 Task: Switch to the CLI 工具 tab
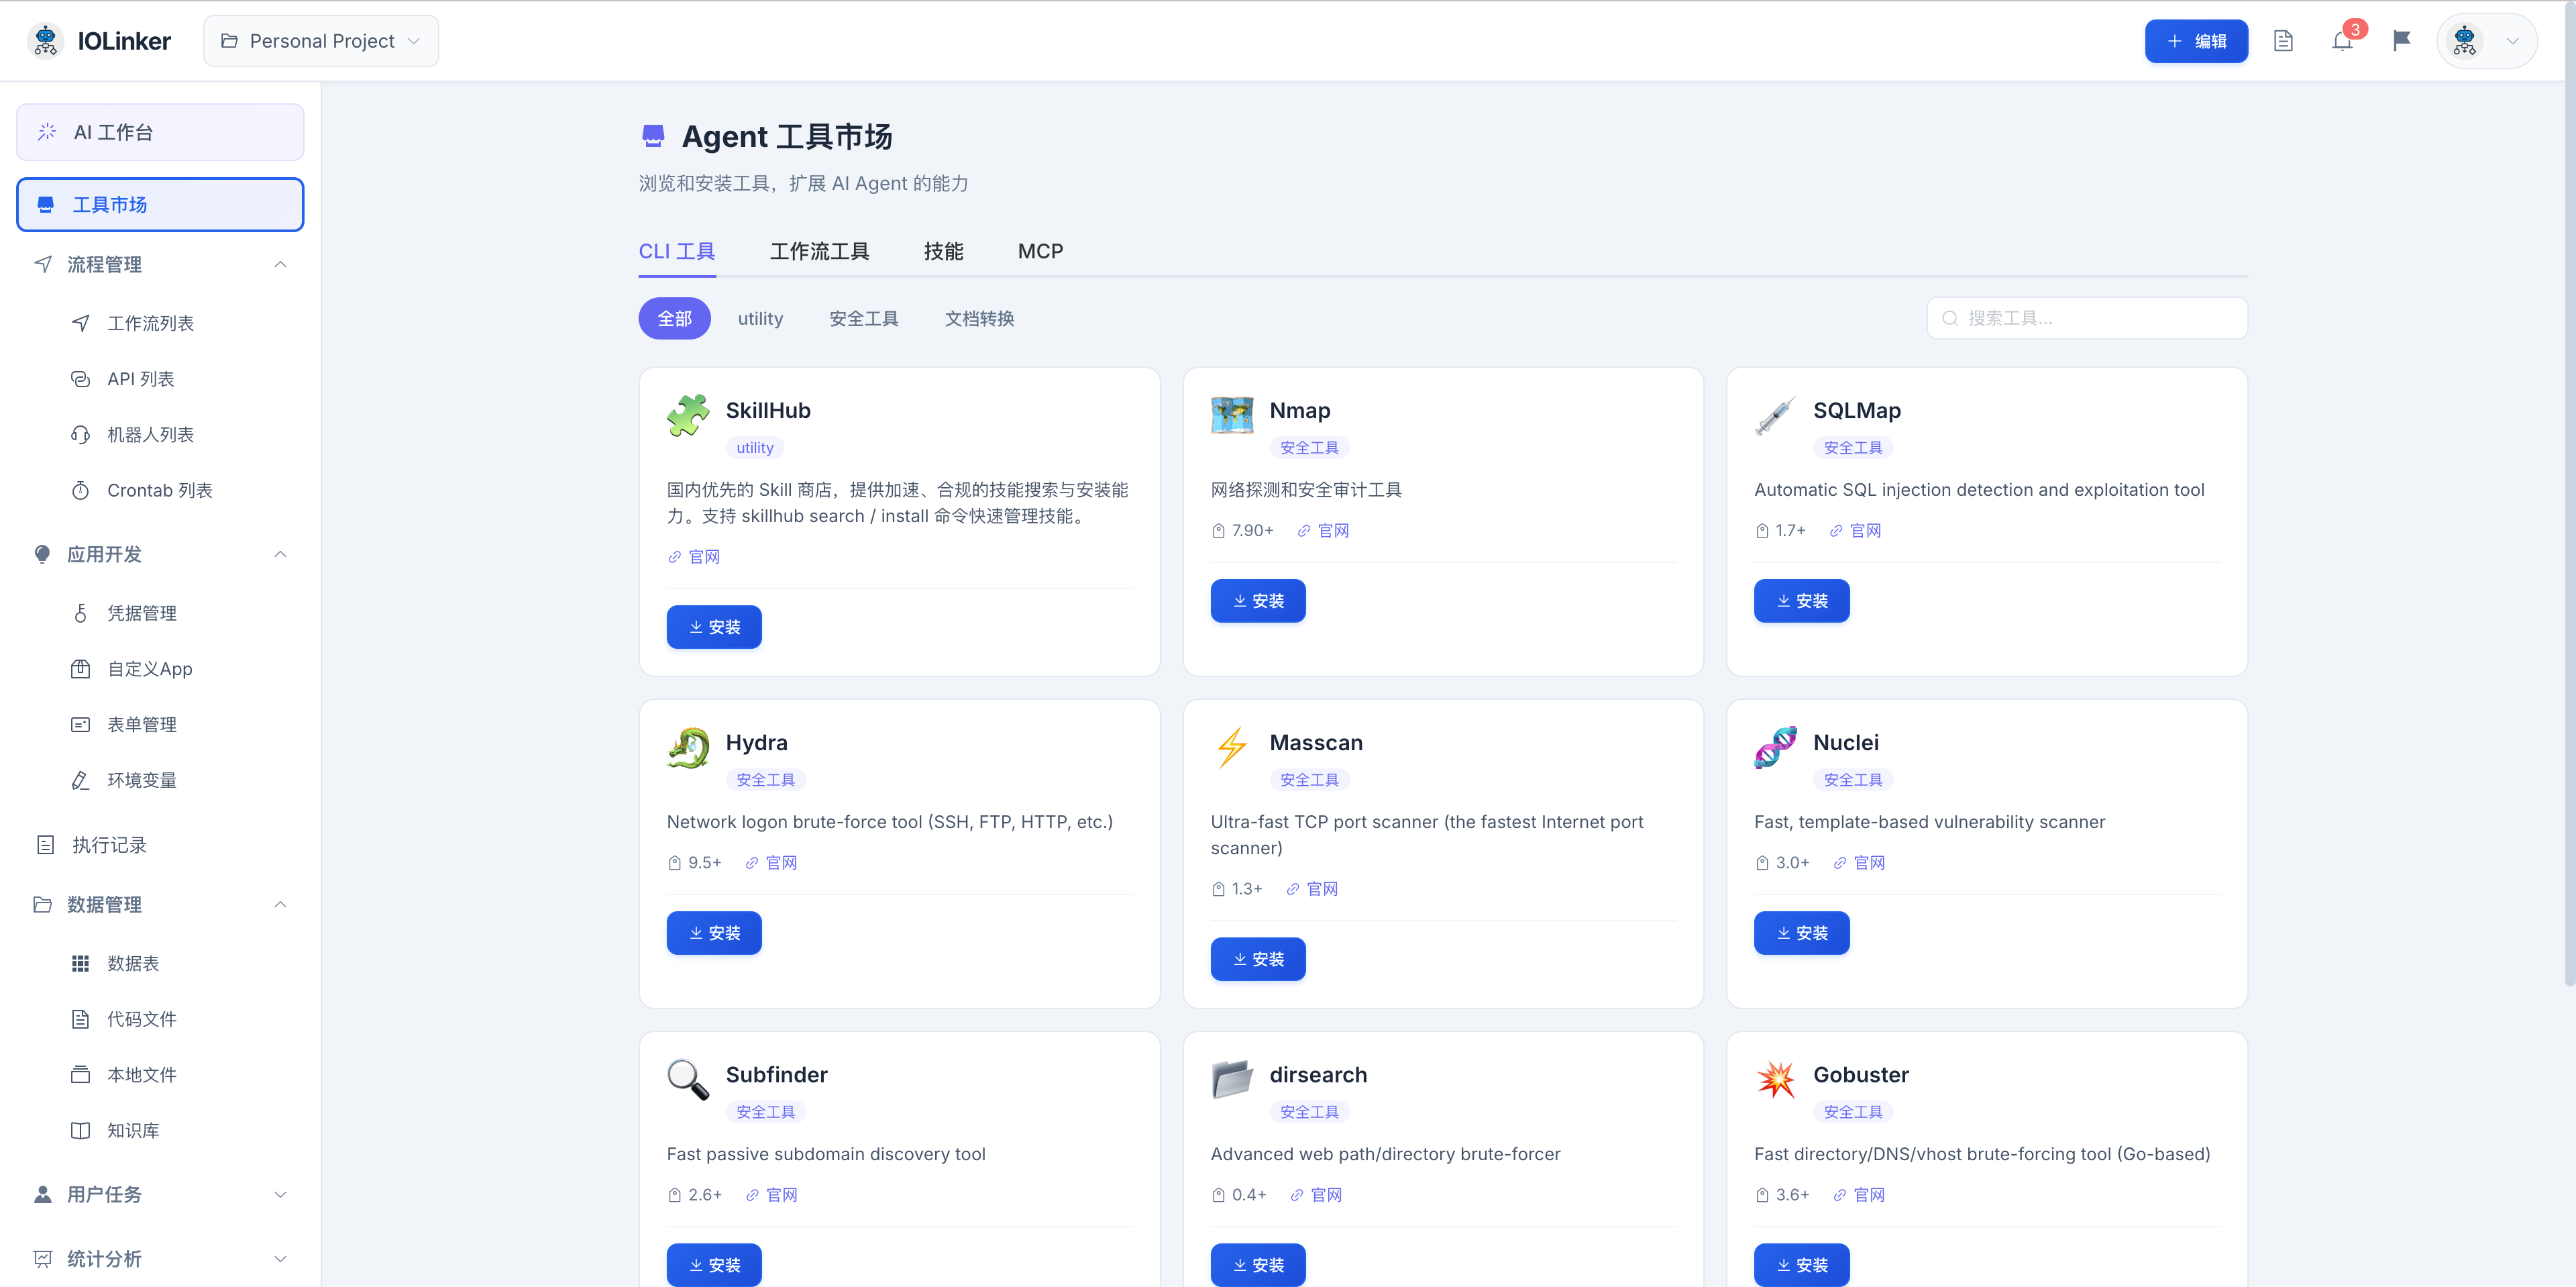click(677, 251)
